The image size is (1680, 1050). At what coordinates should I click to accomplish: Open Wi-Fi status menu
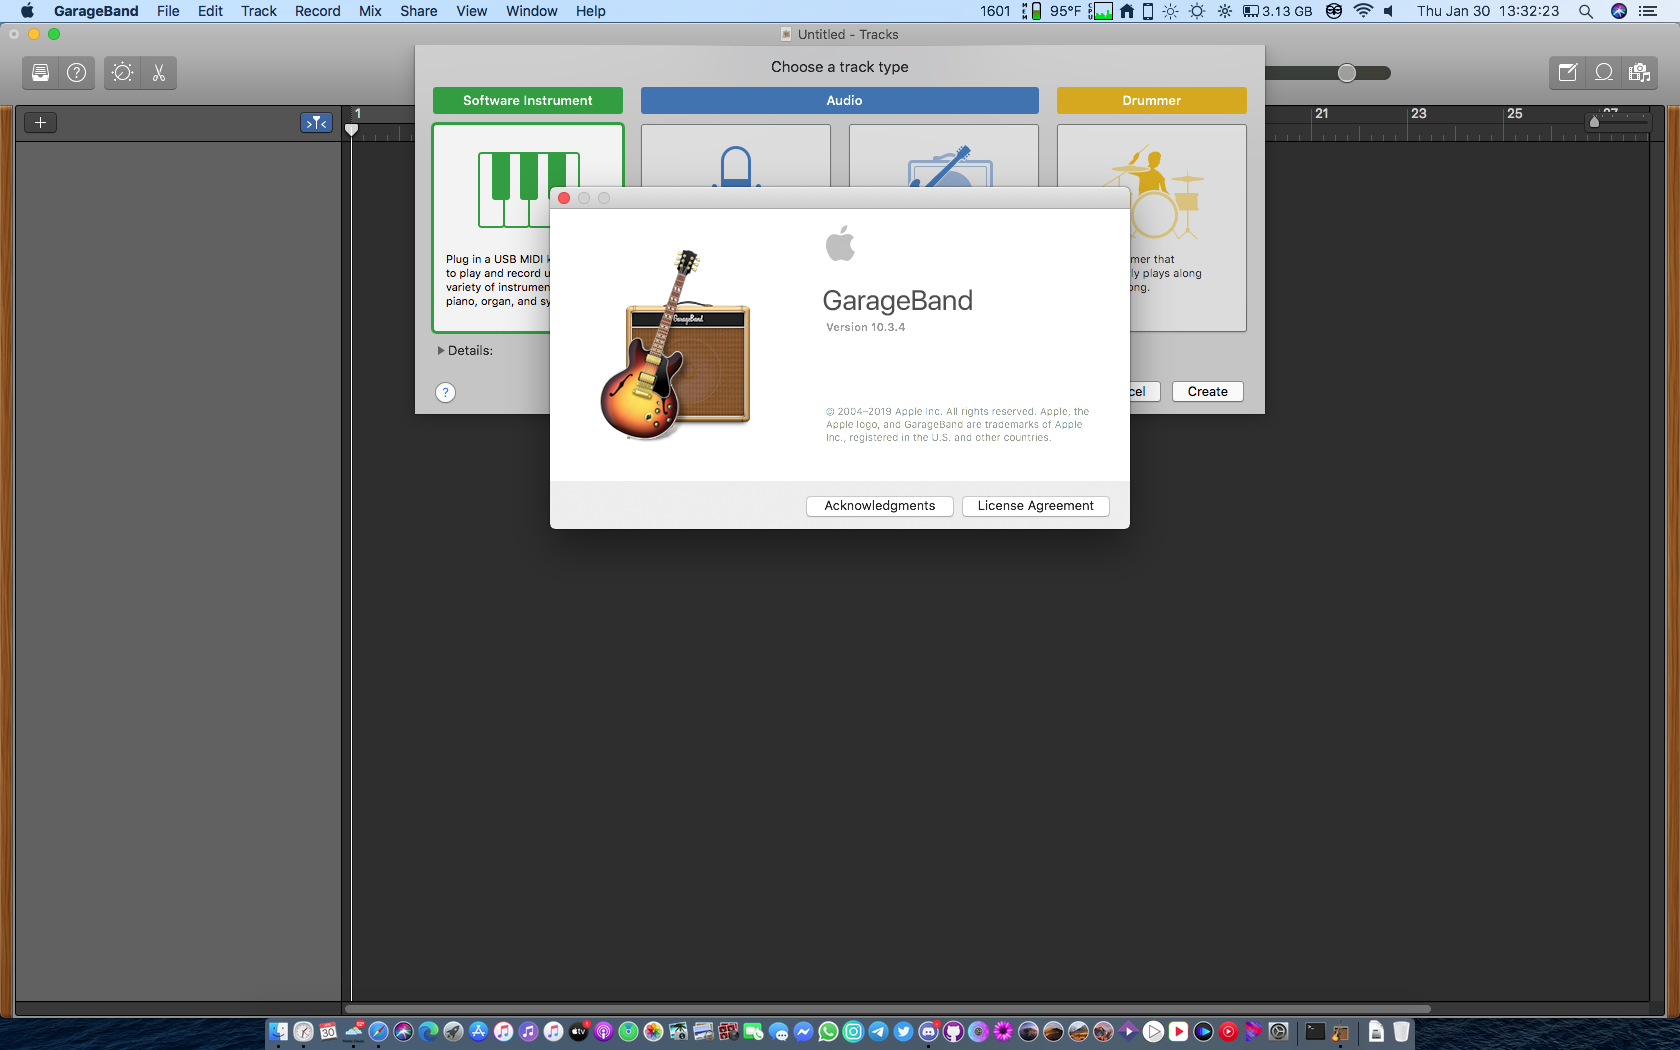tap(1363, 11)
